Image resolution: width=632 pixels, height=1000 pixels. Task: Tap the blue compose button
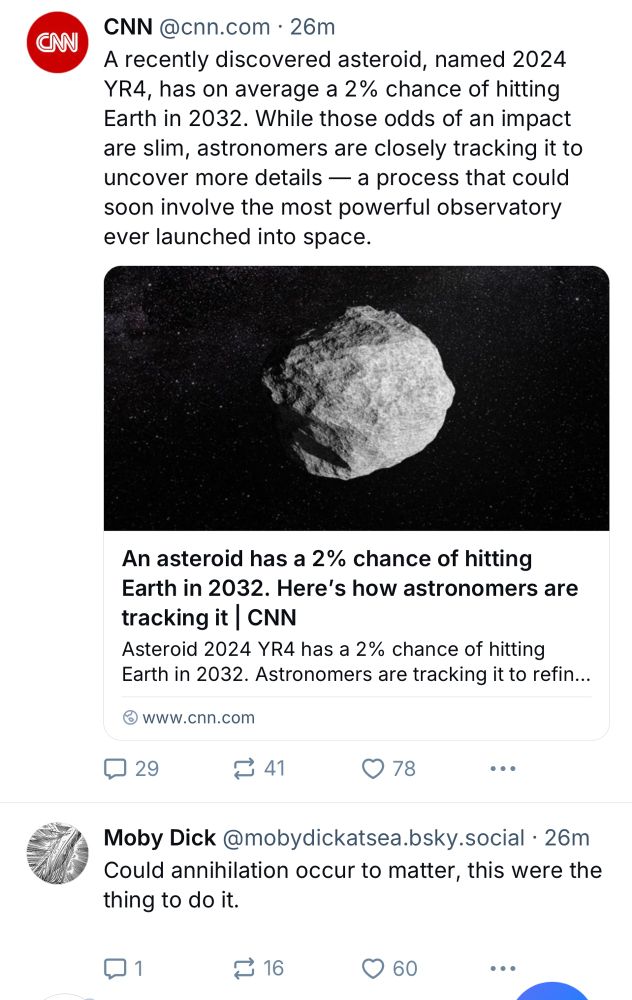click(552, 991)
